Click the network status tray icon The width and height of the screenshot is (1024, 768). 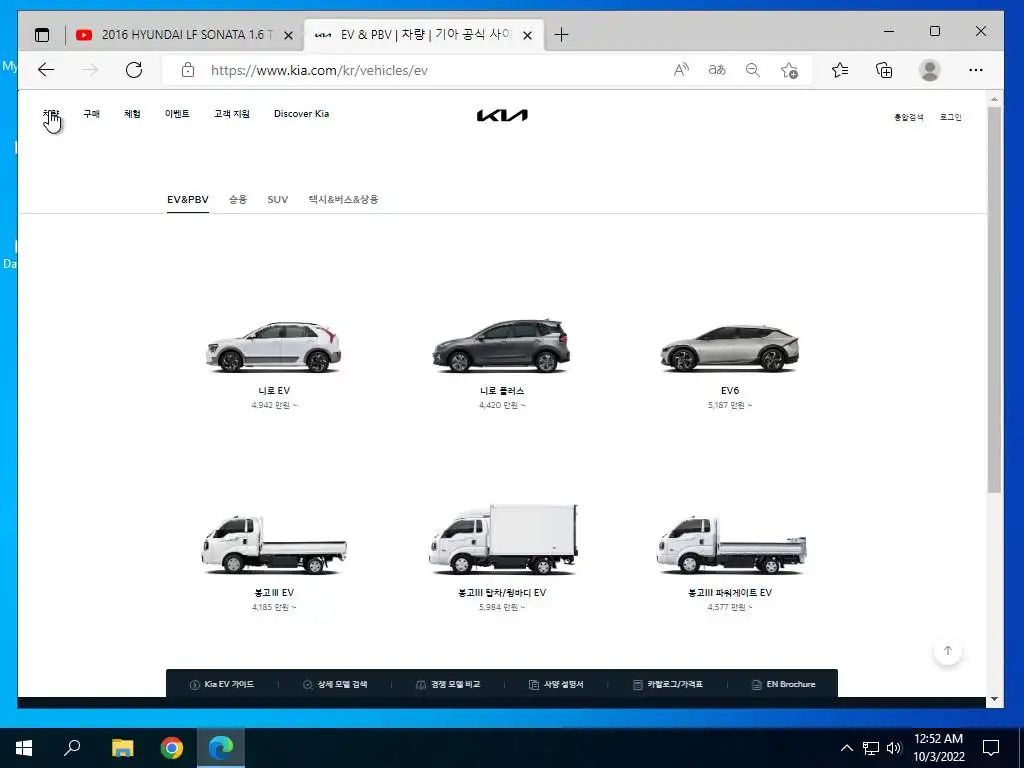click(871, 748)
